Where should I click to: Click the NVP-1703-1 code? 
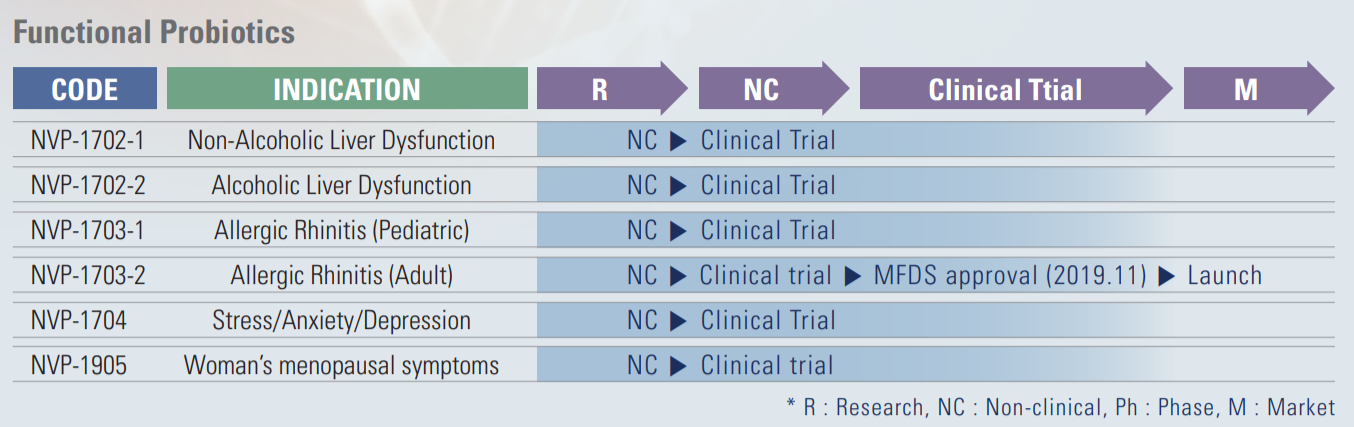tap(87, 230)
